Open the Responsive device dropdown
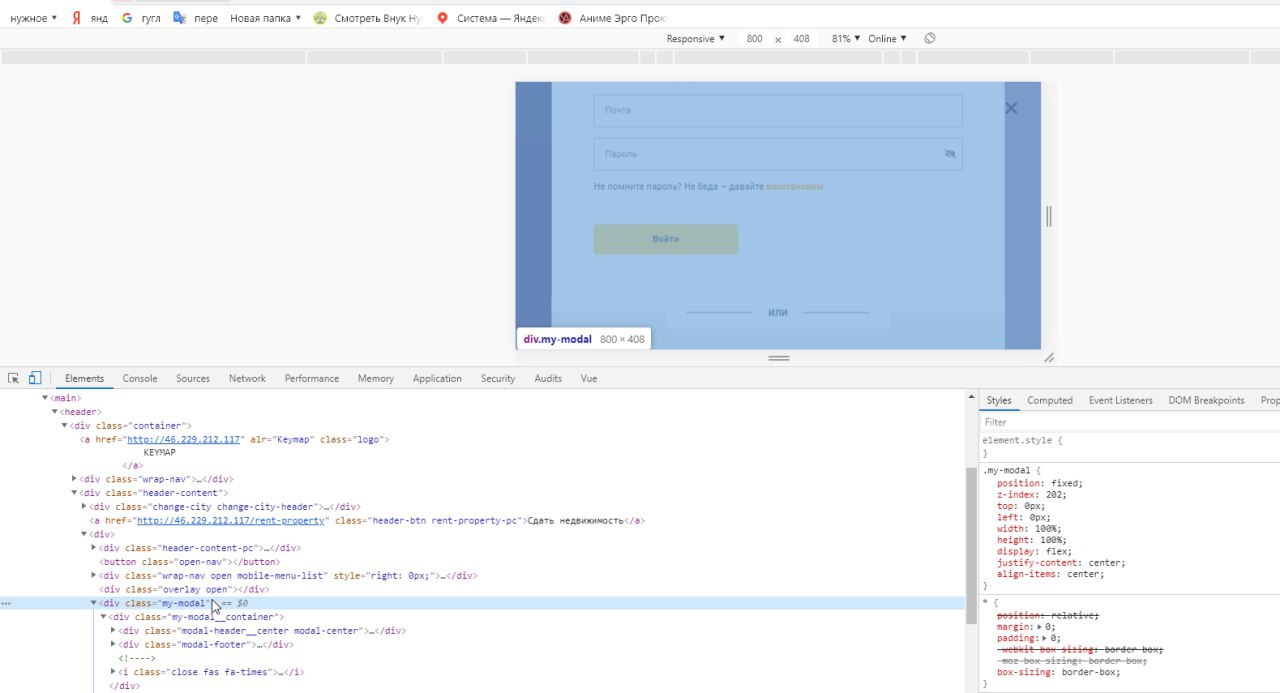 pos(696,38)
